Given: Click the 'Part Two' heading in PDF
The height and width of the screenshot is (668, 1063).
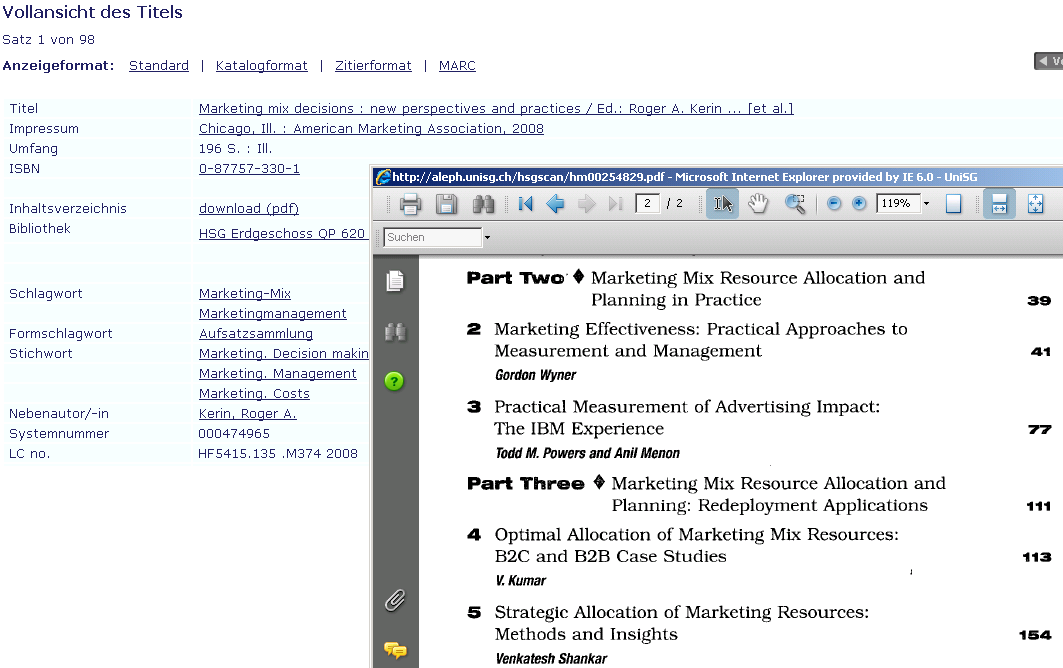Looking at the screenshot, I should point(516,278).
